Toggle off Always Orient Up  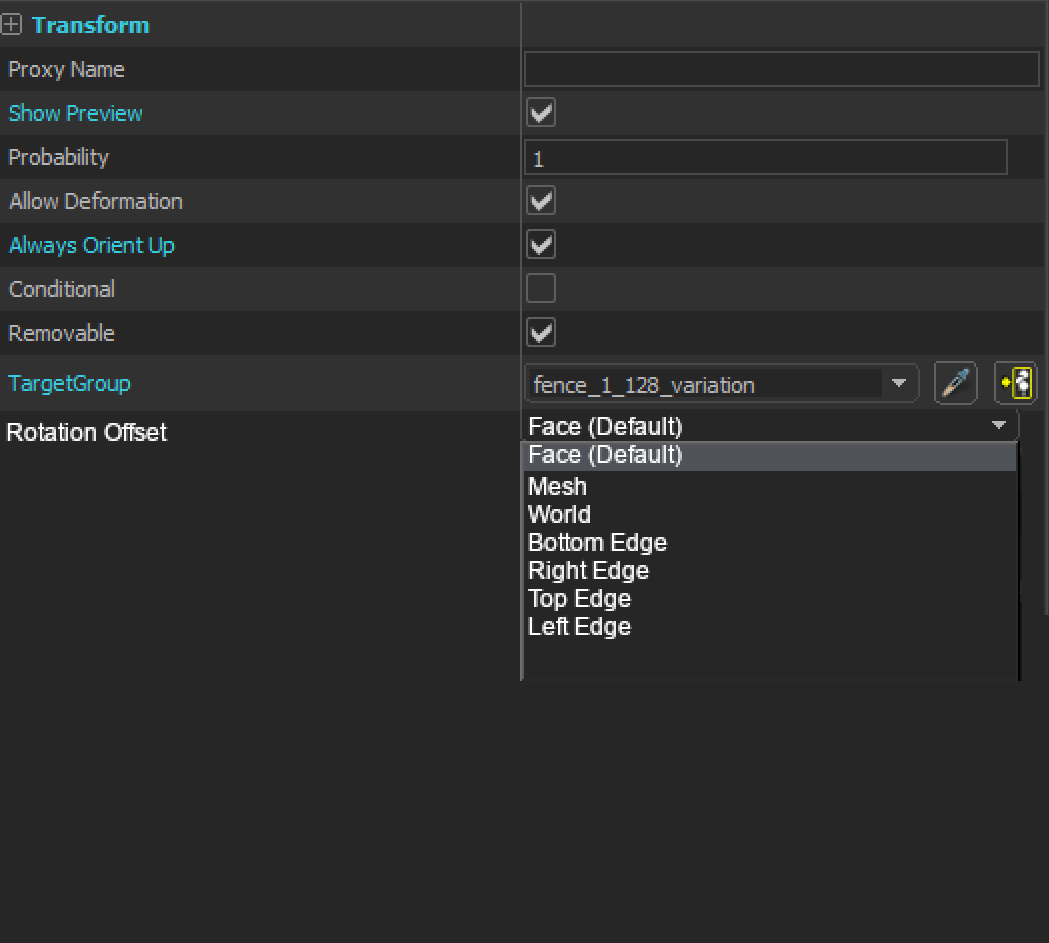point(540,244)
